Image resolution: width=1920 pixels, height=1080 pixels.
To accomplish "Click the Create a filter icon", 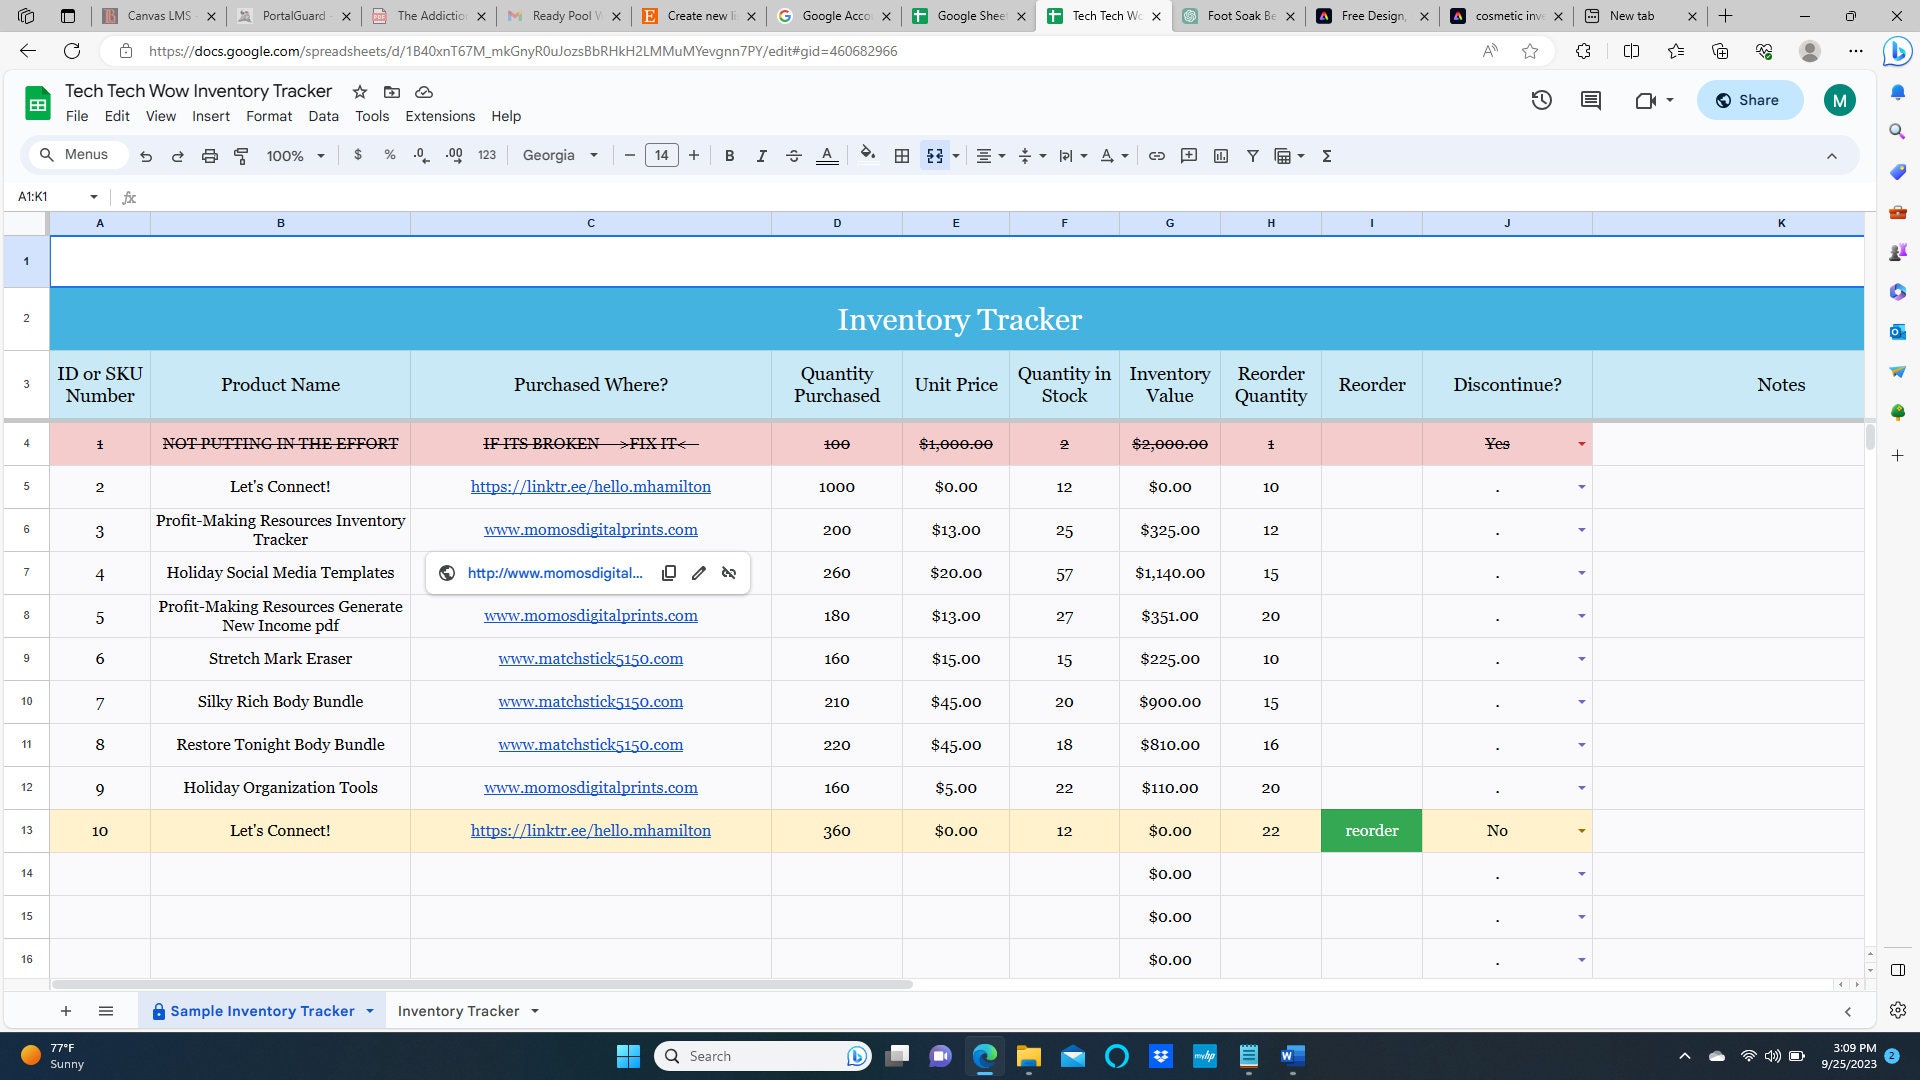I will (x=1252, y=155).
